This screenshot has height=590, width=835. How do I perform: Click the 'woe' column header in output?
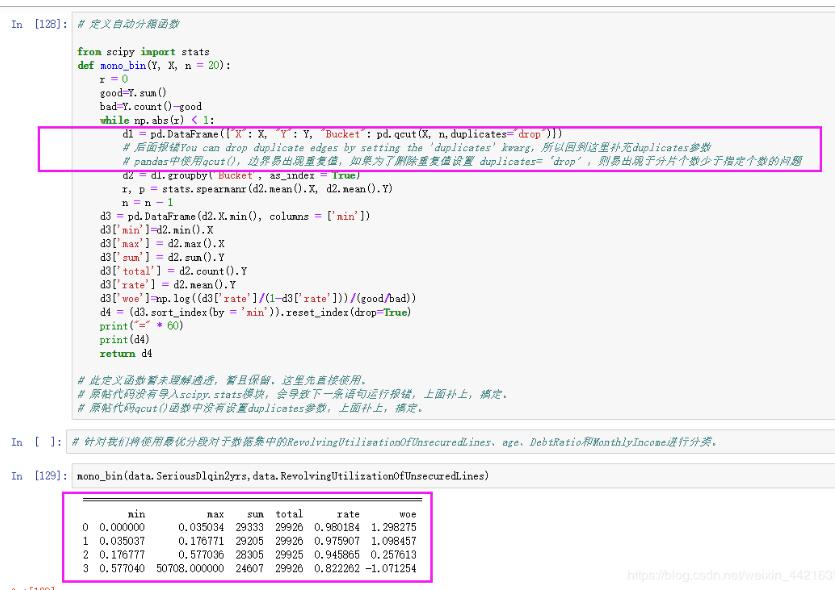[408, 514]
